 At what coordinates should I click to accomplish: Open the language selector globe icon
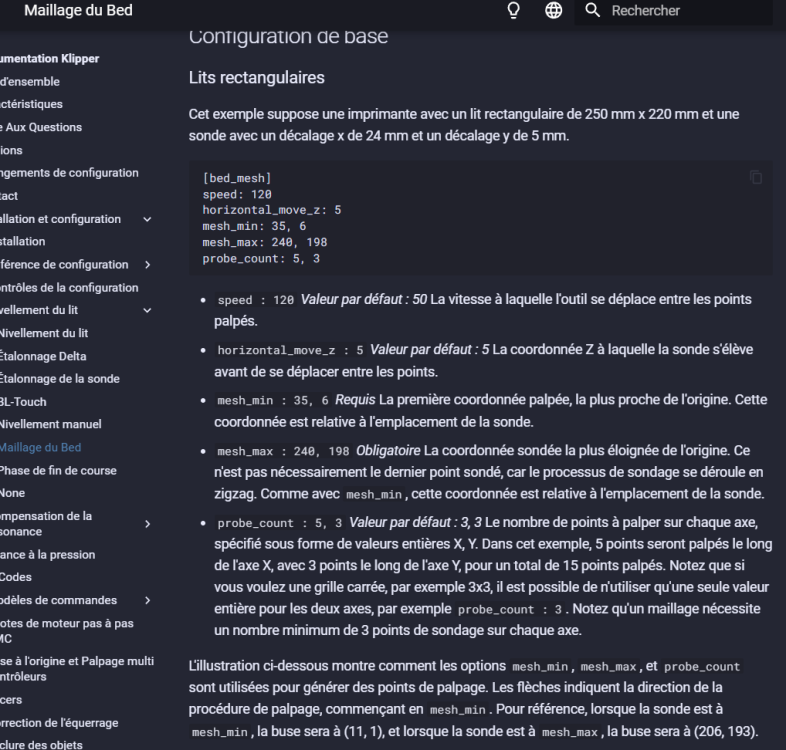552,11
